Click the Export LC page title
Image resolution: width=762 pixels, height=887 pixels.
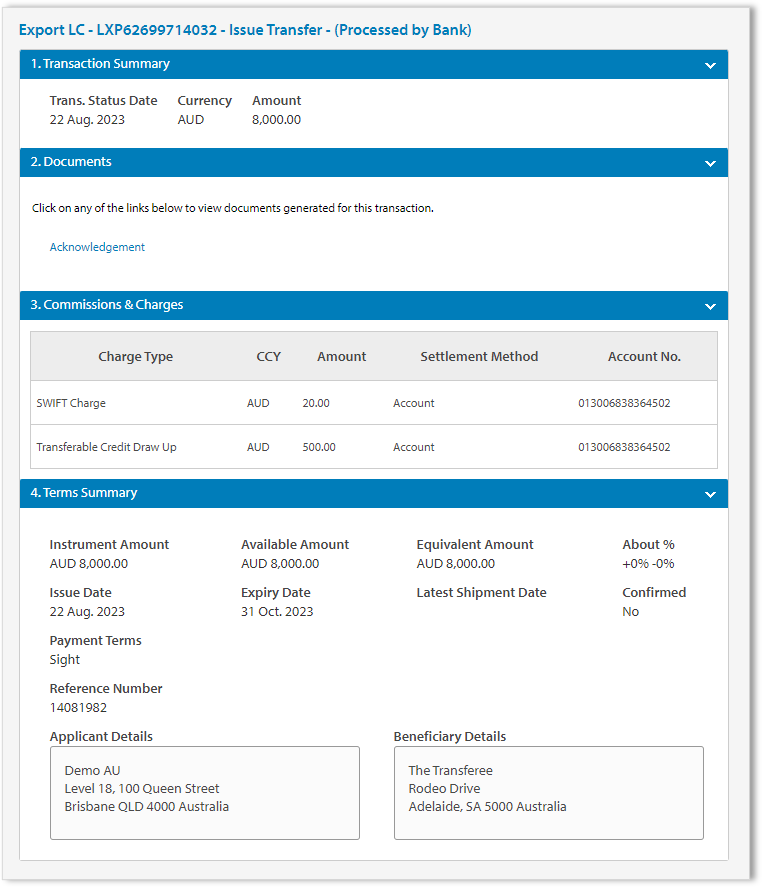click(245, 30)
